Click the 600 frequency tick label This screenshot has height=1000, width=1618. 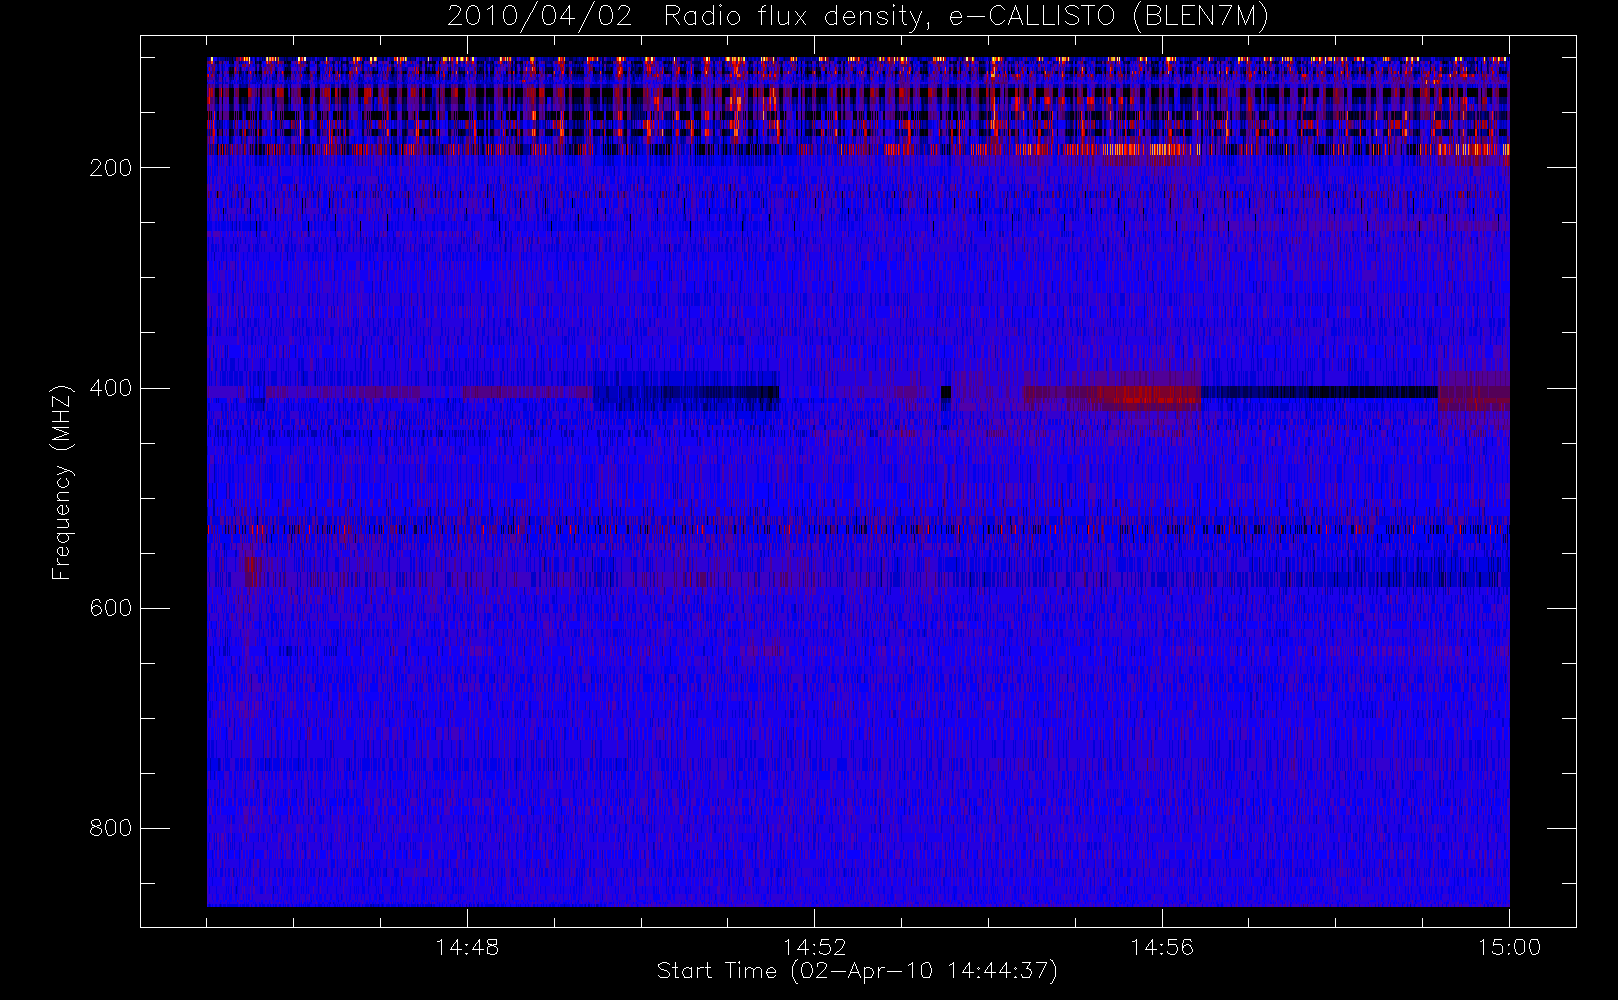pyautogui.click(x=110, y=608)
